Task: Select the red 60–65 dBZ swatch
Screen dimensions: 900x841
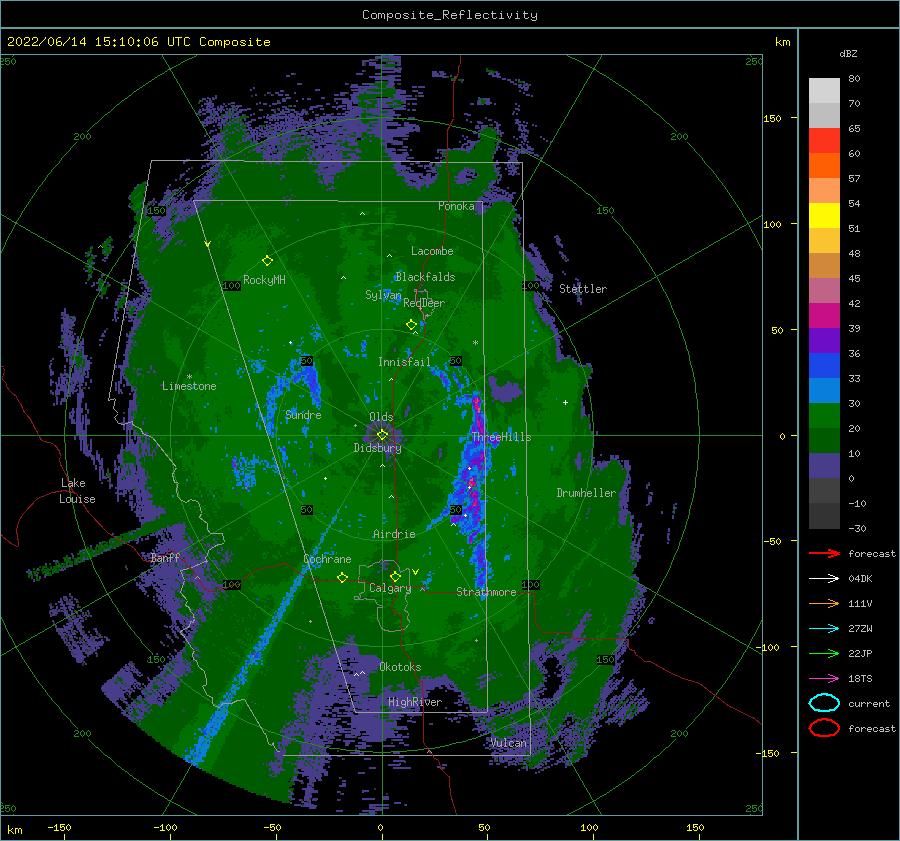Action: (x=824, y=141)
